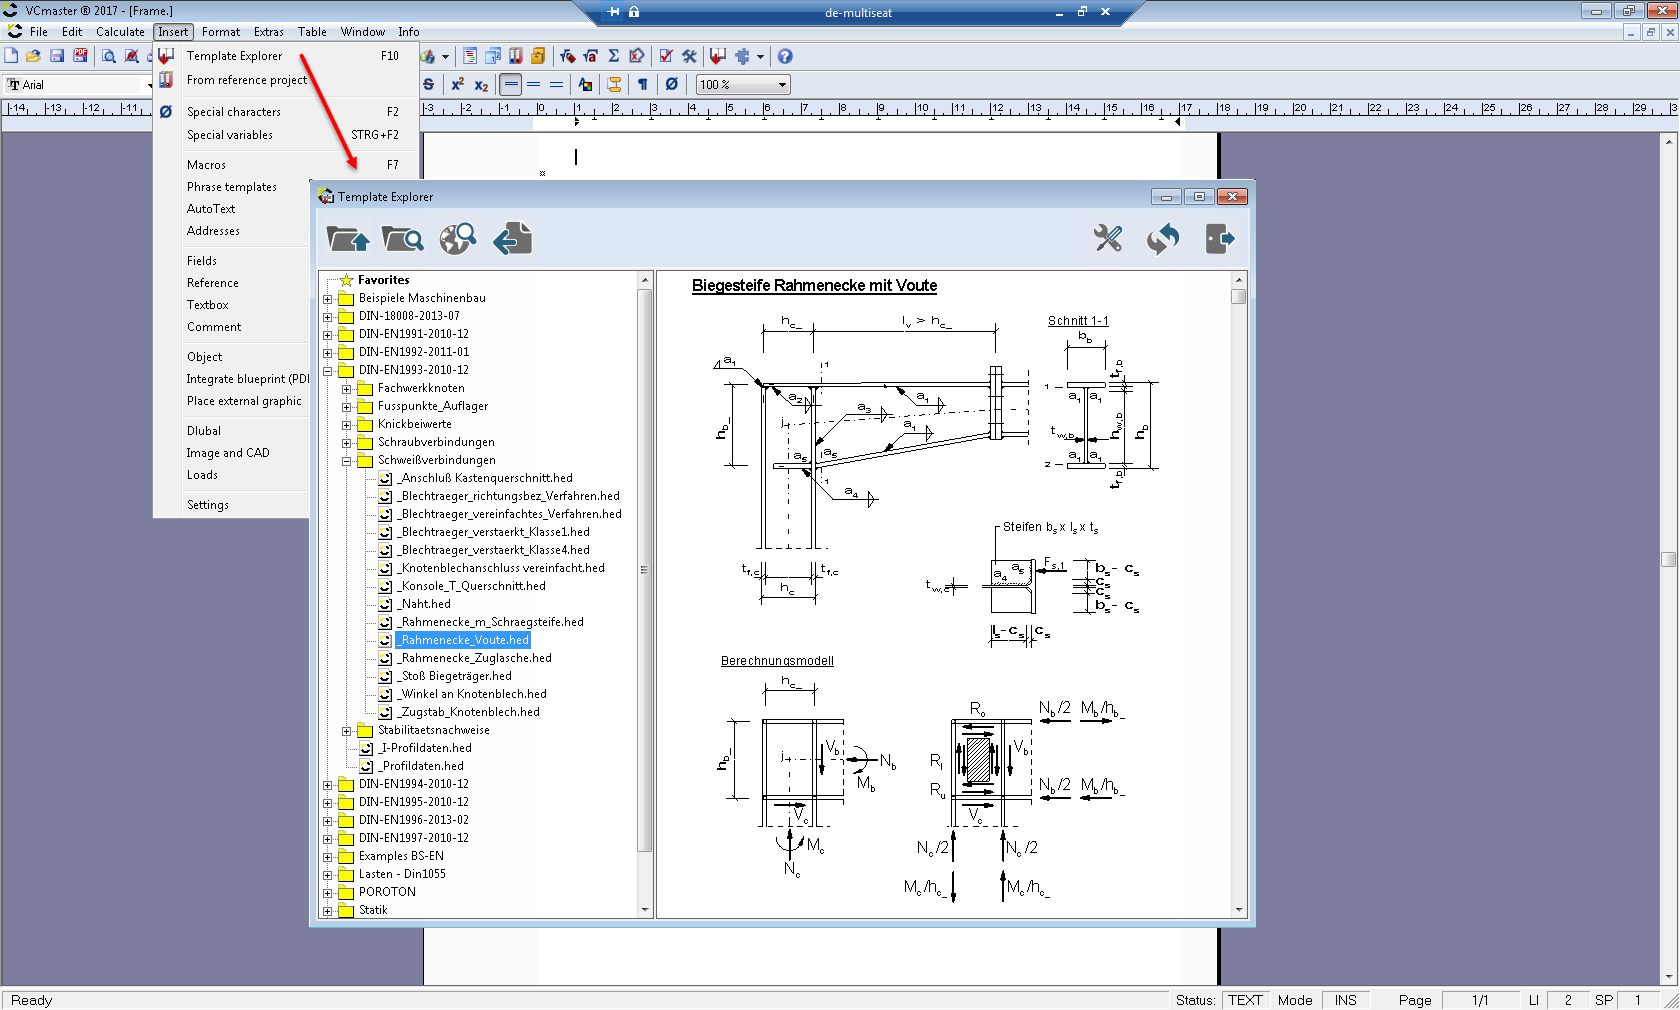This screenshot has height=1010, width=1680.
Task: Click the blue help question mark icon
Action: [x=785, y=57]
